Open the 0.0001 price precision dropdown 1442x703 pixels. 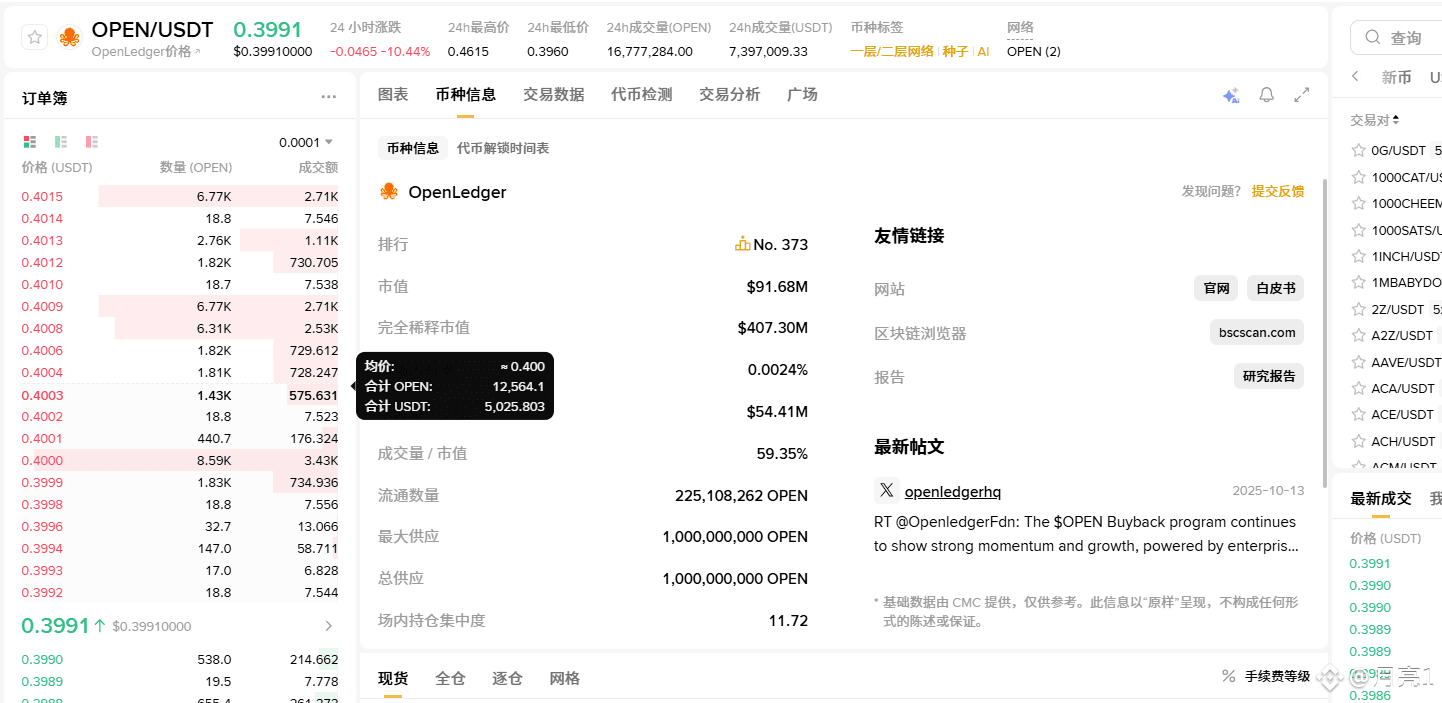[306, 142]
